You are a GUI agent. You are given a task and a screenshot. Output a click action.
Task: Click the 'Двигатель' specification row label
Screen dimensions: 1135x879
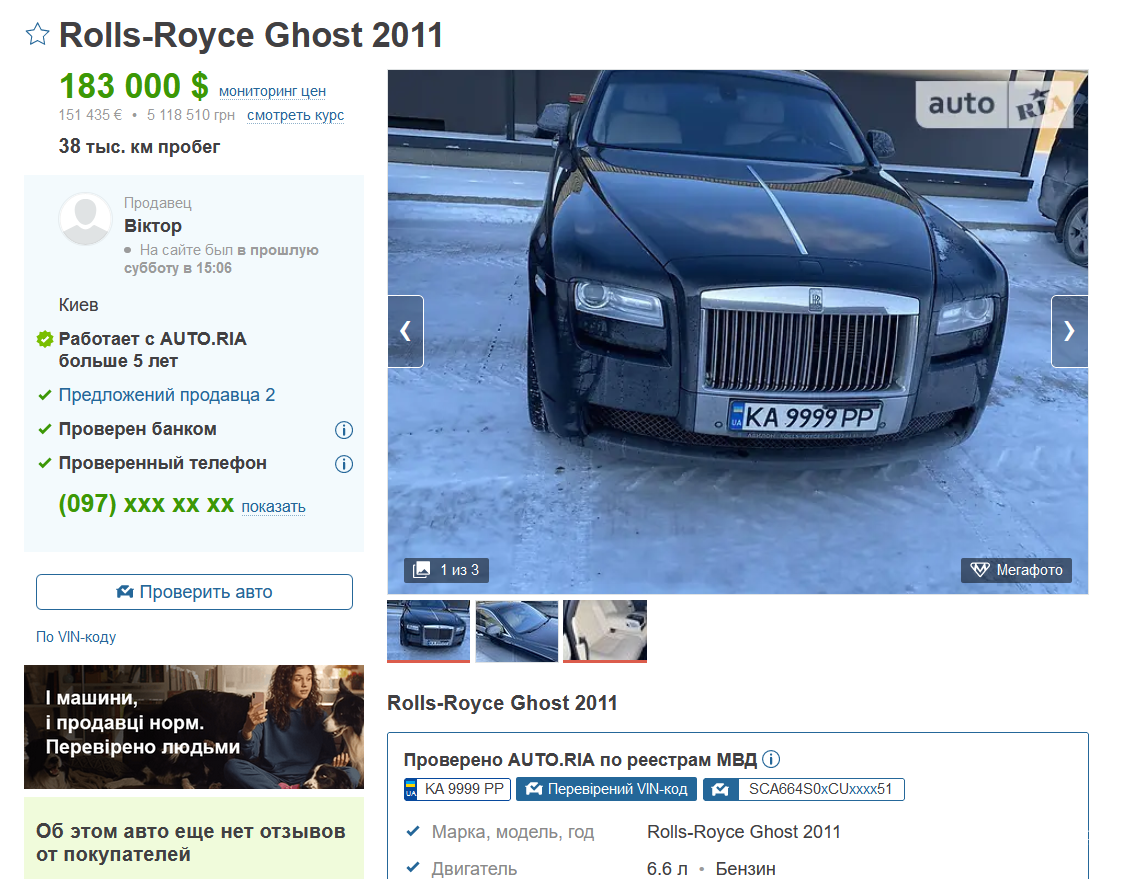click(x=474, y=868)
